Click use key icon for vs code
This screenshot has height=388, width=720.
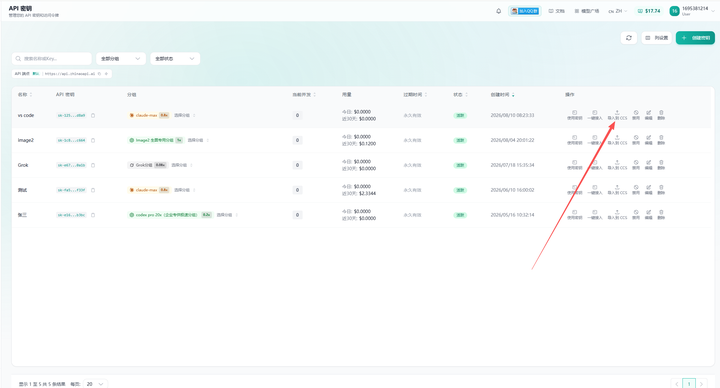point(574,115)
